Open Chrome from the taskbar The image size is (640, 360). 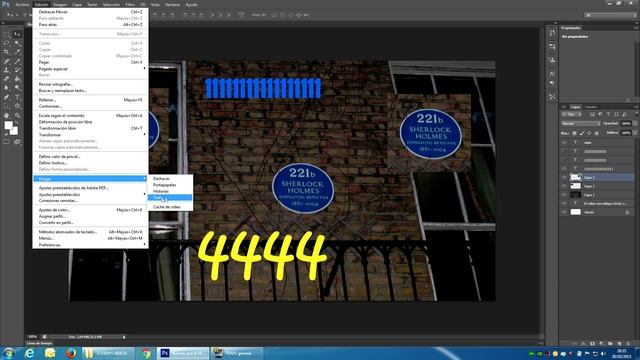click(x=146, y=353)
